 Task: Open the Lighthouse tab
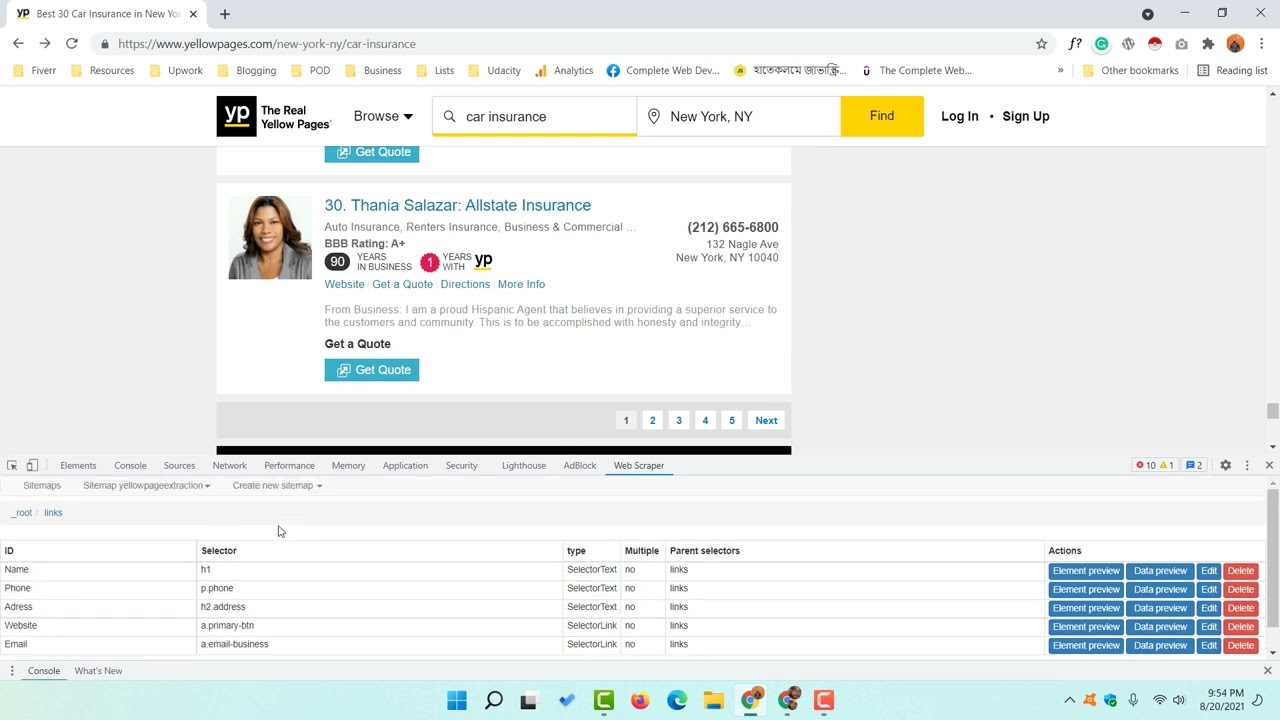pyautogui.click(x=524, y=466)
